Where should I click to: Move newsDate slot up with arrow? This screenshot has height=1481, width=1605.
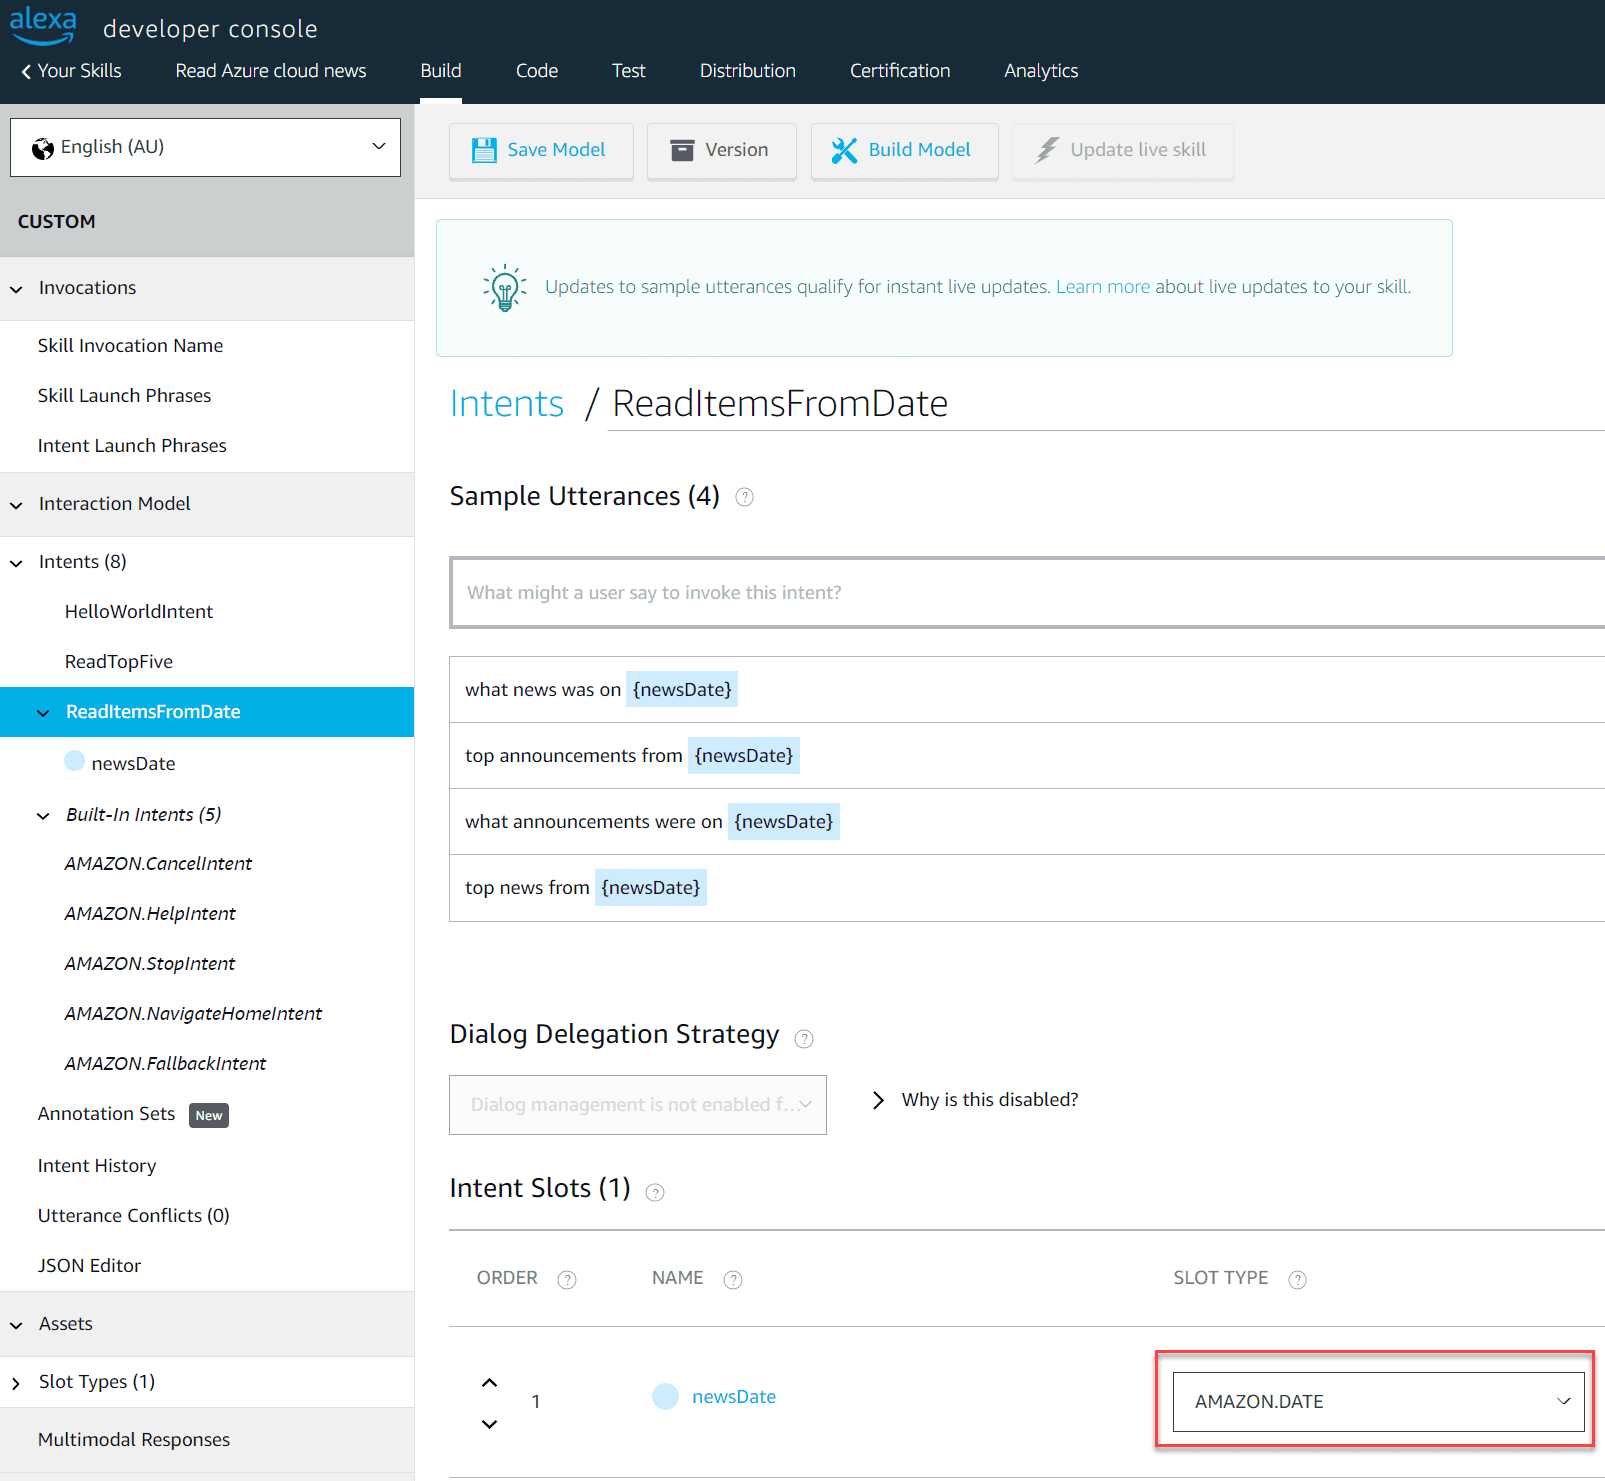(x=489, y=1383)
